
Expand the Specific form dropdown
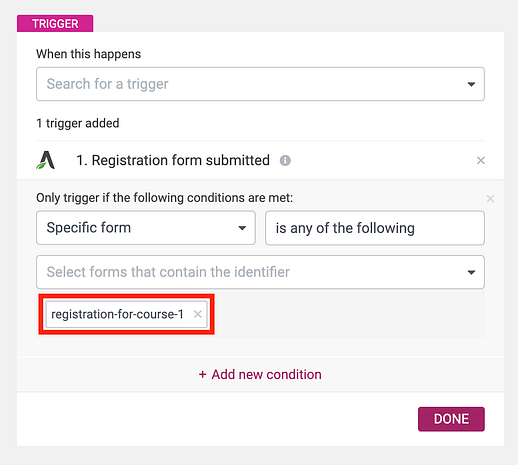coord(146,228)
